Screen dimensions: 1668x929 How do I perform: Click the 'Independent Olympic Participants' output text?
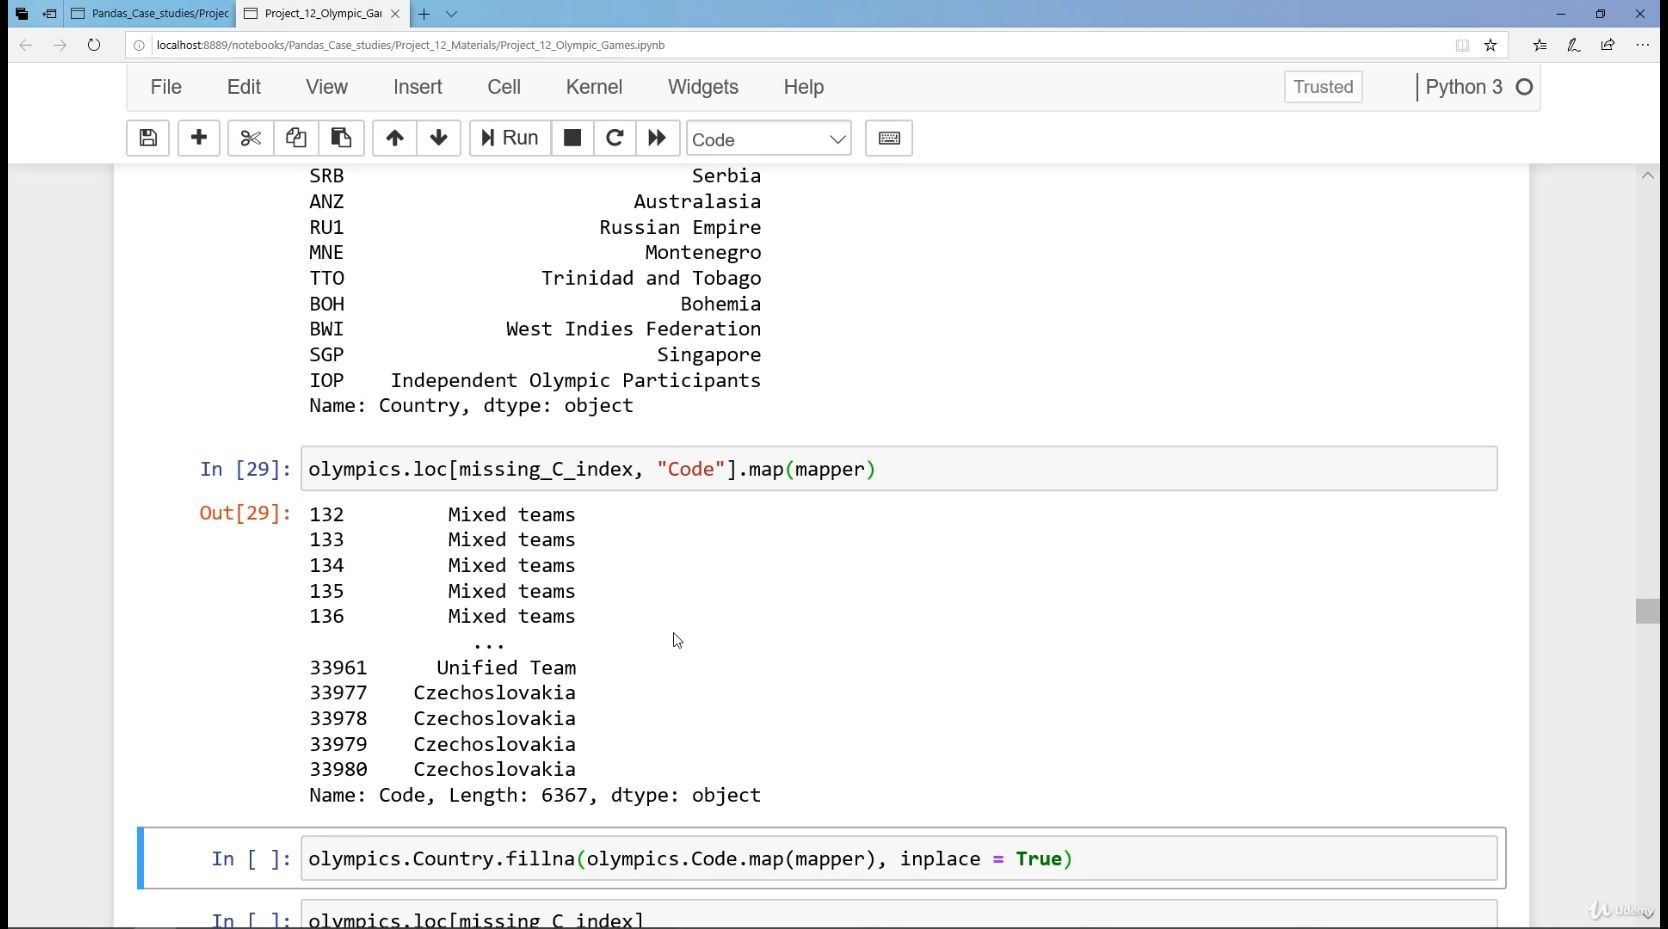tap(576, 381)
